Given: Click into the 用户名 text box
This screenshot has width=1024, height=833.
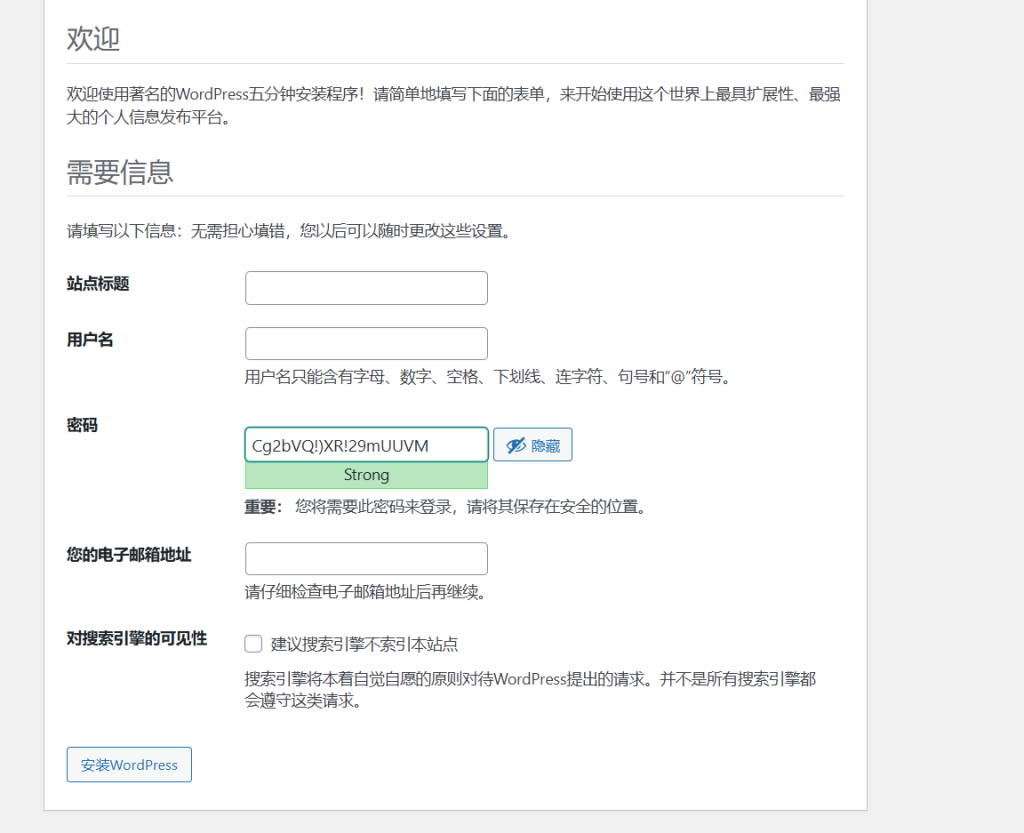Looking at the screenshot, I should (366, 344).
